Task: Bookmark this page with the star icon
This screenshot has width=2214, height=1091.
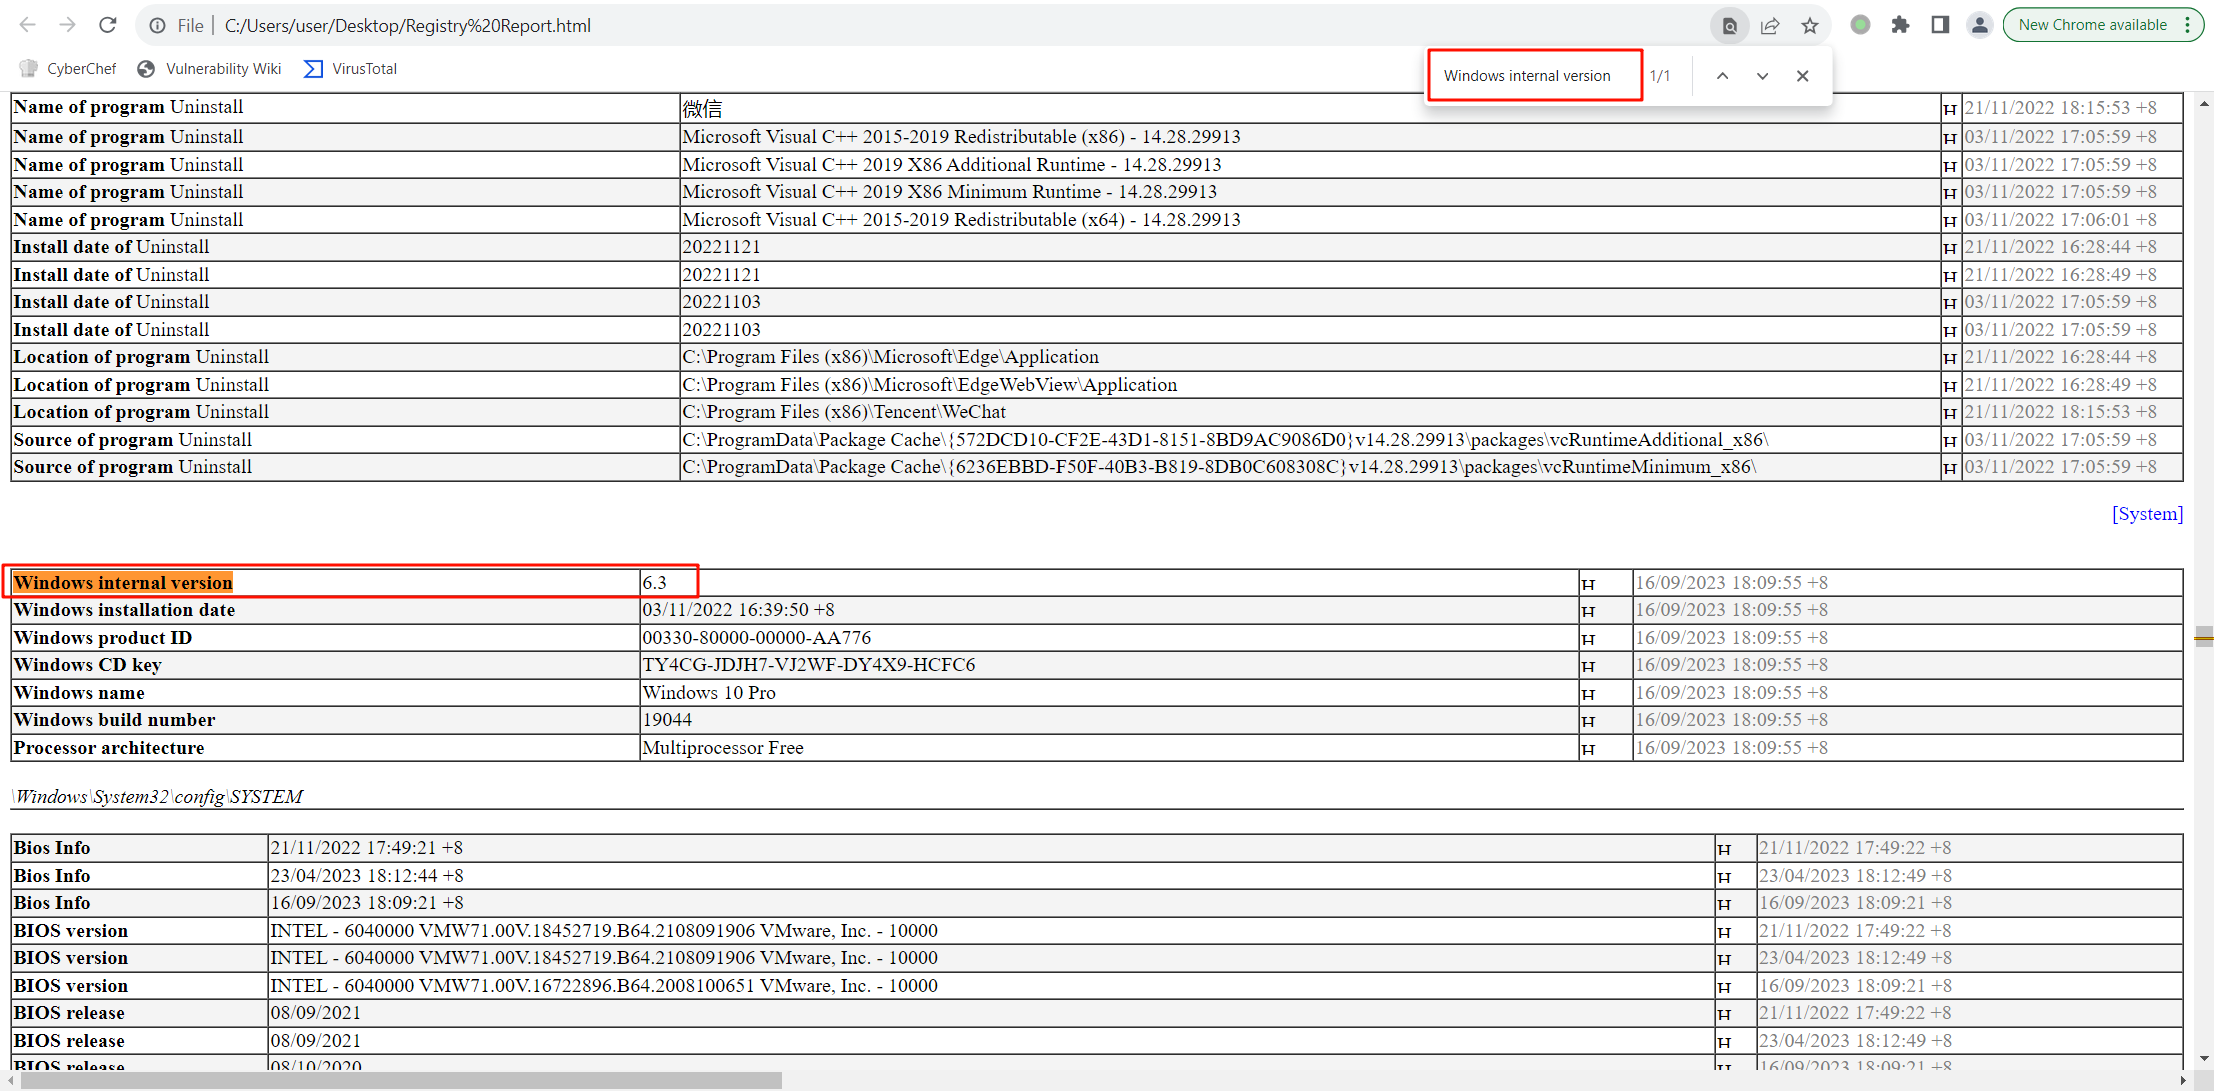Action: tap(1810, 26)
